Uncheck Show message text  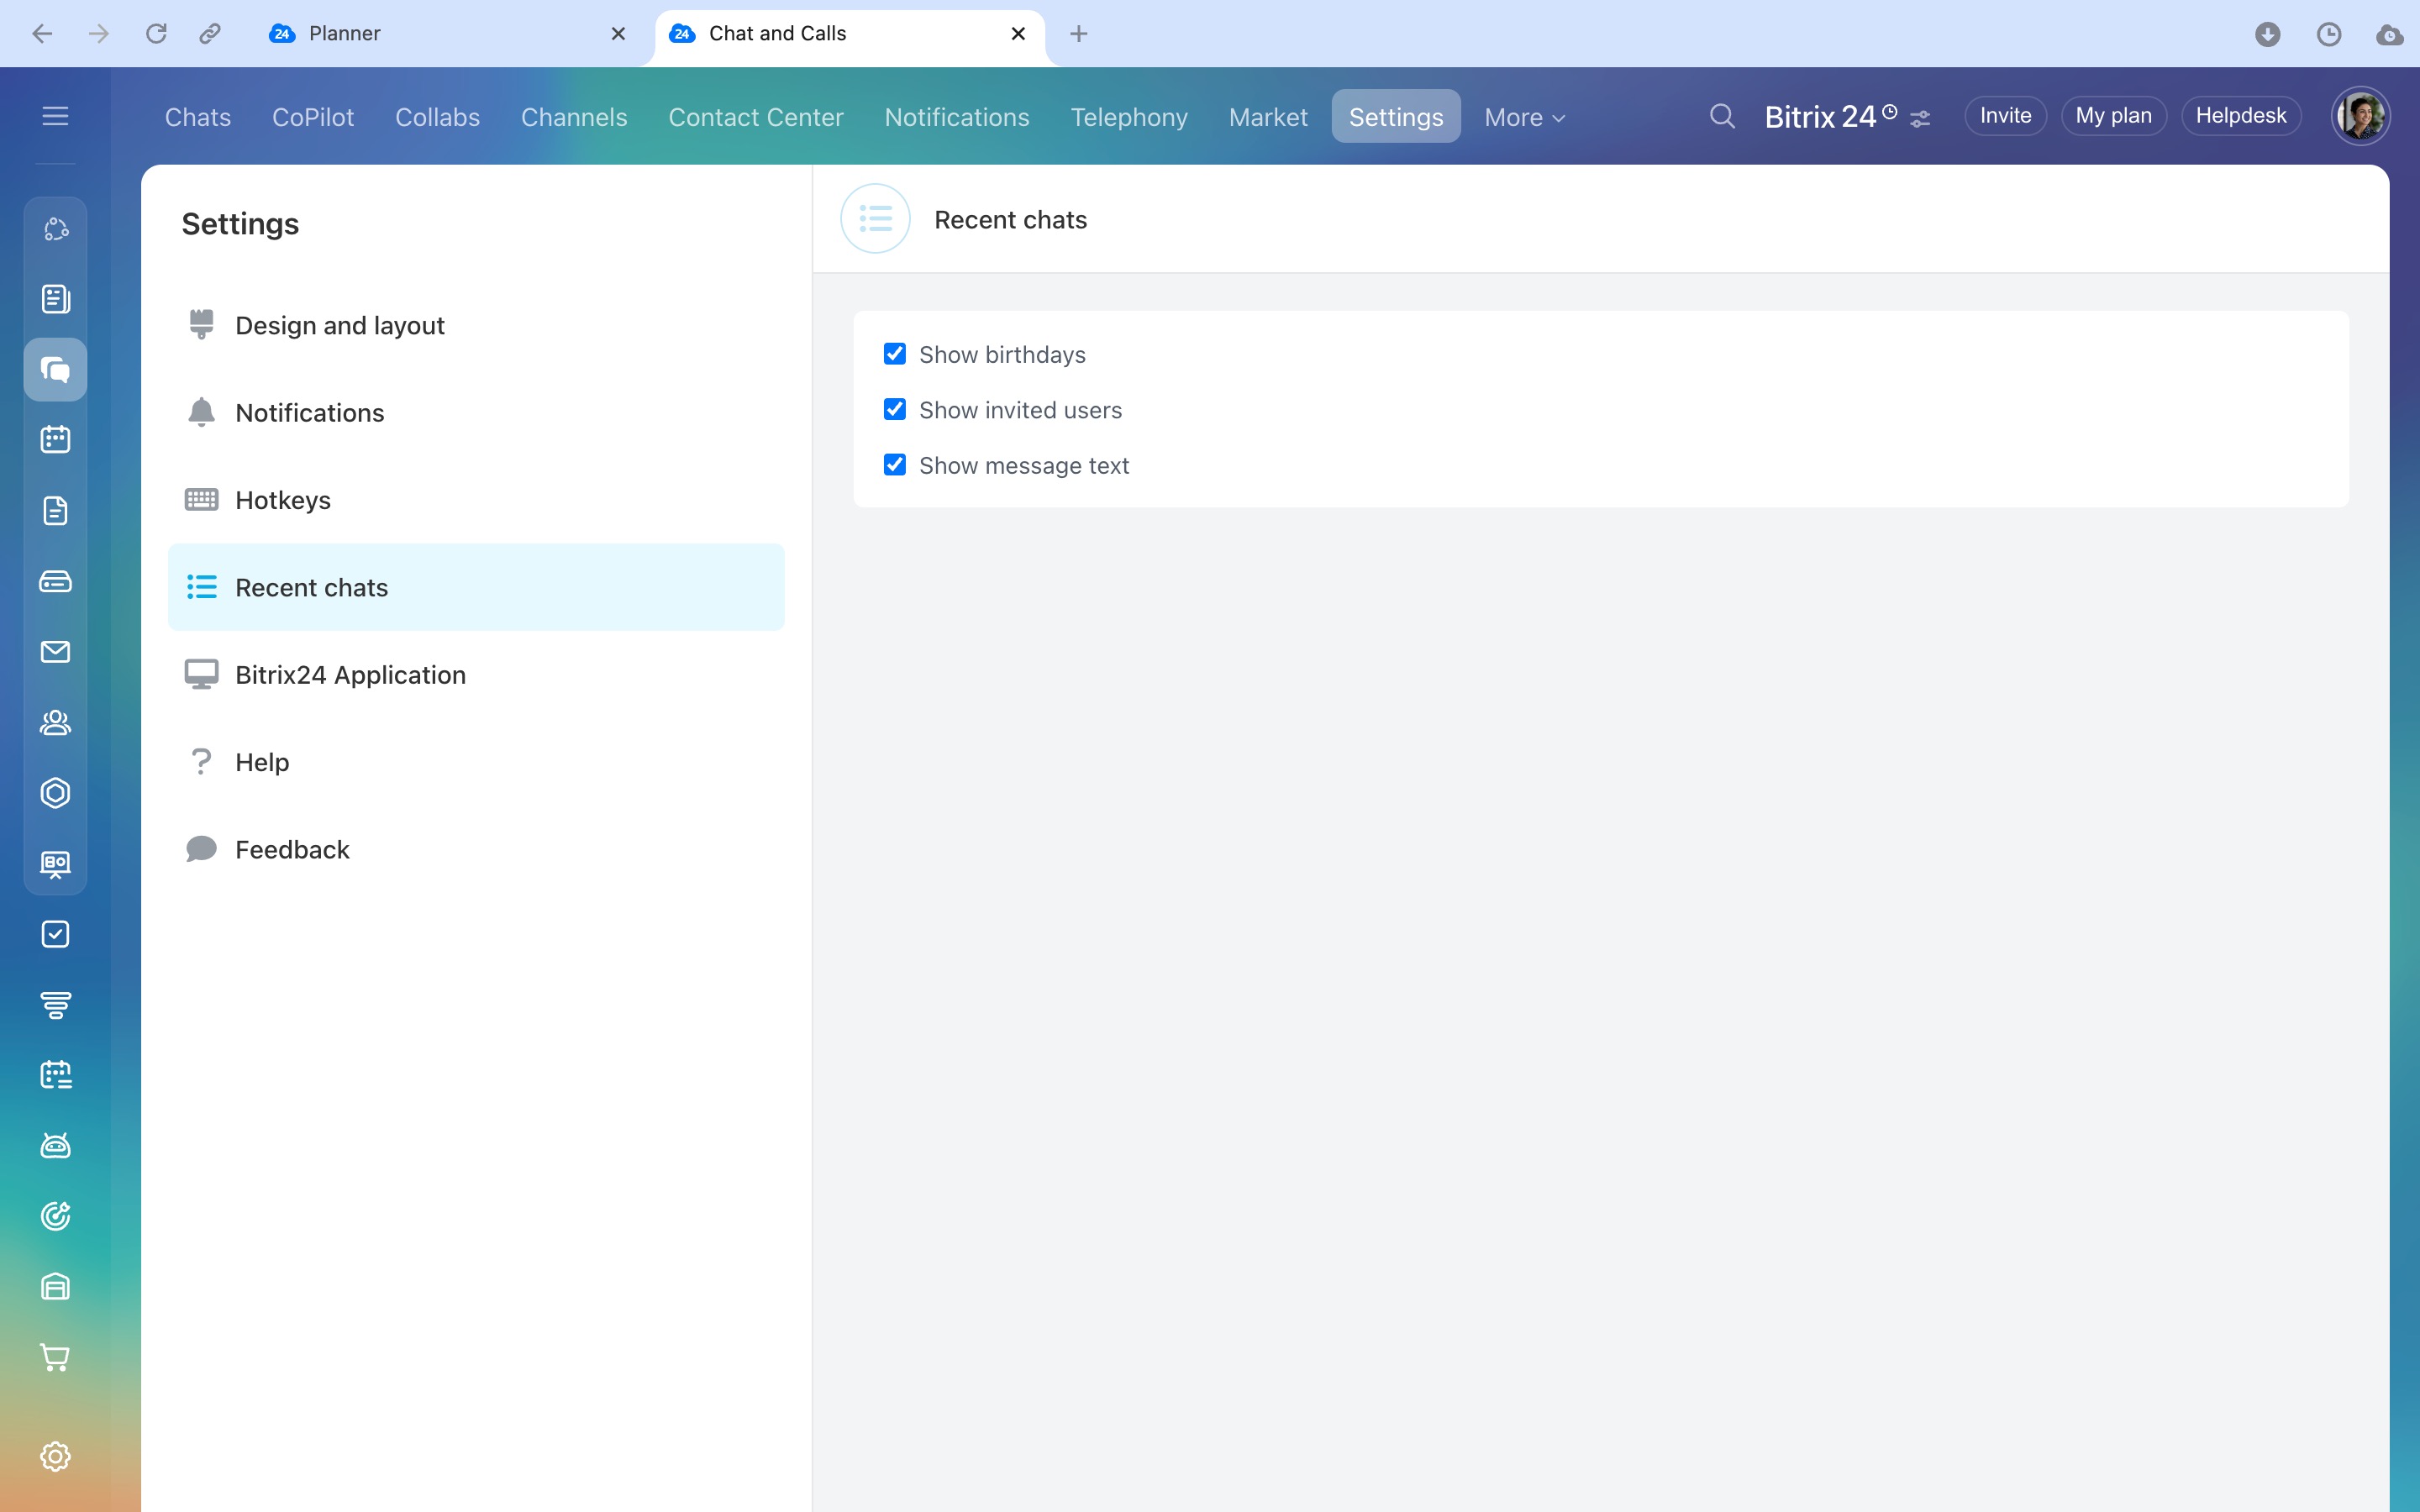click(895, 465)
